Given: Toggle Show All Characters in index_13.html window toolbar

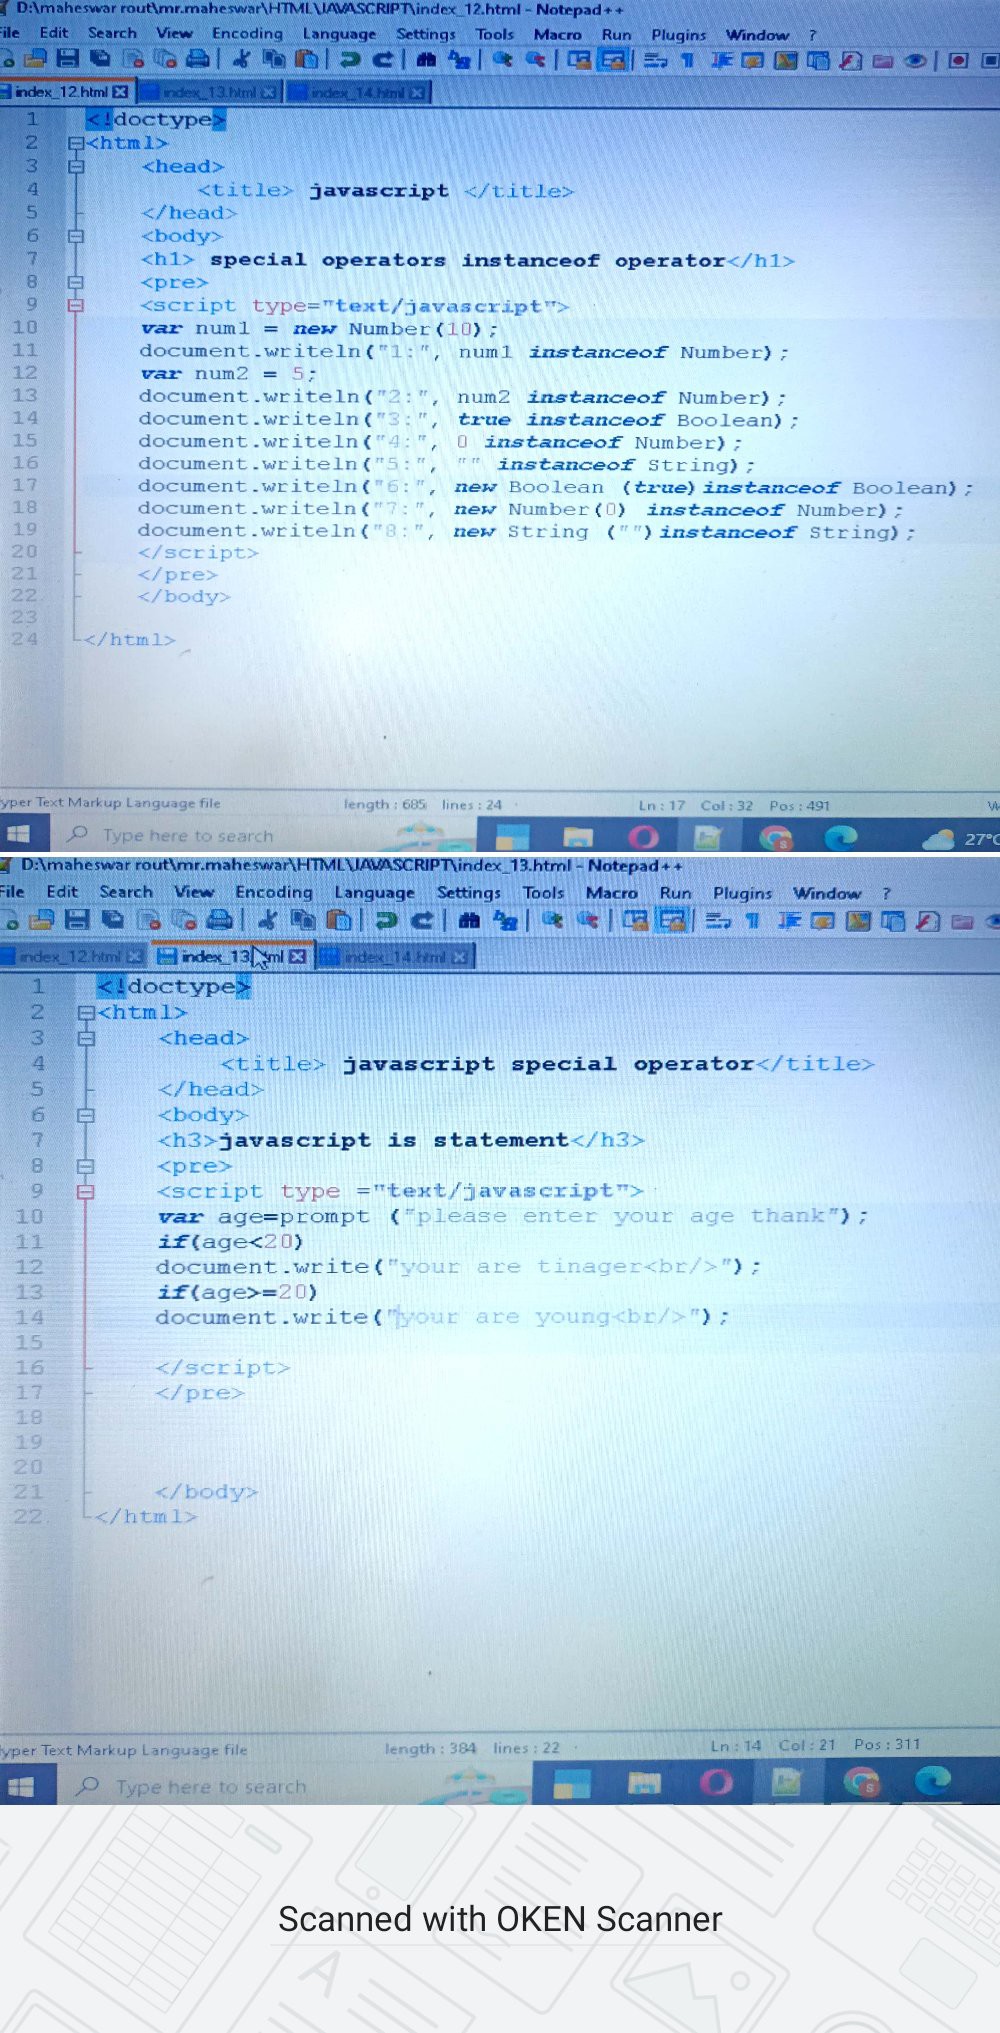Looking at the screenshot, I should (x=752, y=920).
